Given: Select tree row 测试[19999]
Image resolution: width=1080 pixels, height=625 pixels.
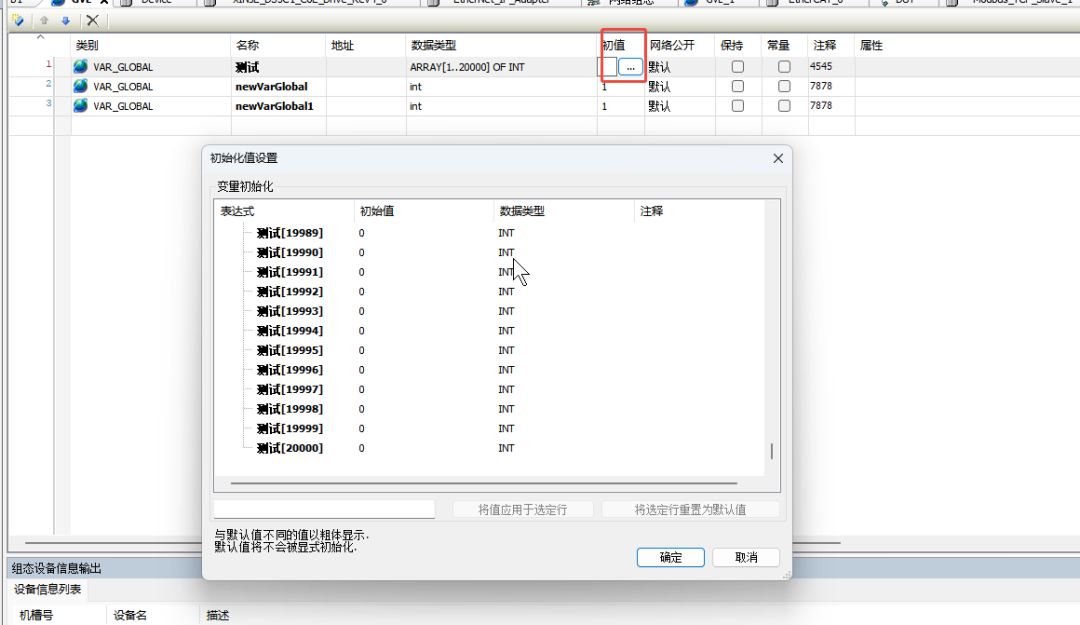Looking at the screenshot, I should coord(289,429).
